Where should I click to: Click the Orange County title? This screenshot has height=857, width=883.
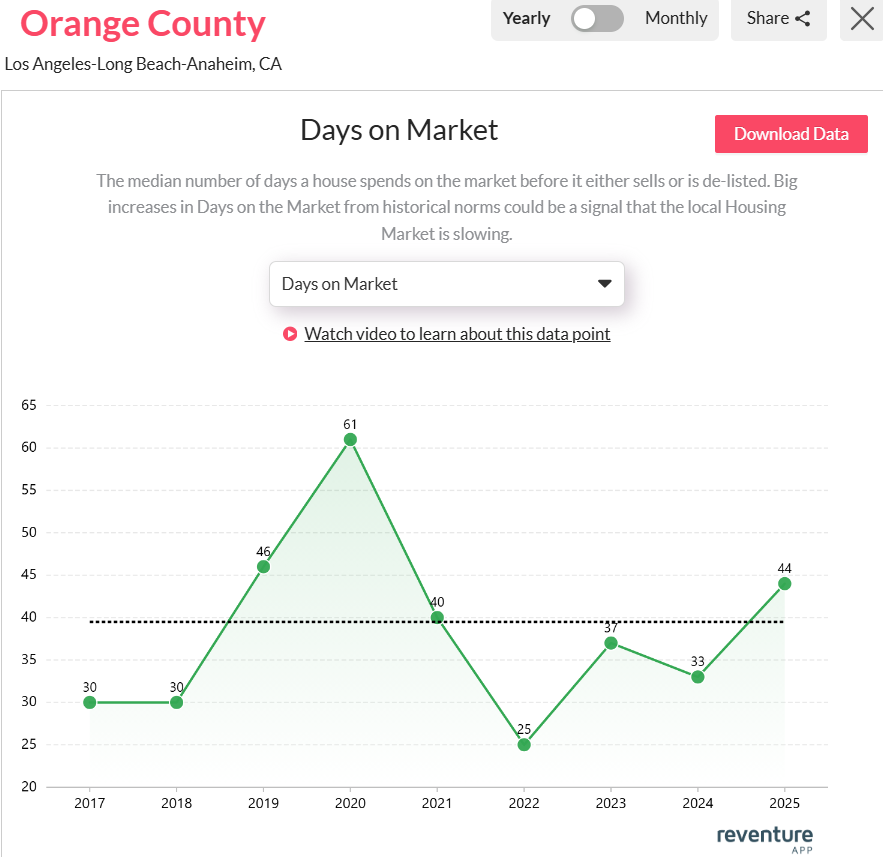[x=142, y=24]
